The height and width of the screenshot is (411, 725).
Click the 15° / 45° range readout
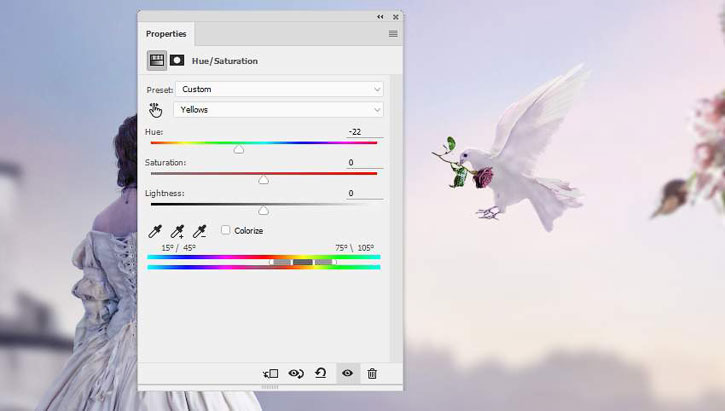click(x=178, y=248)
